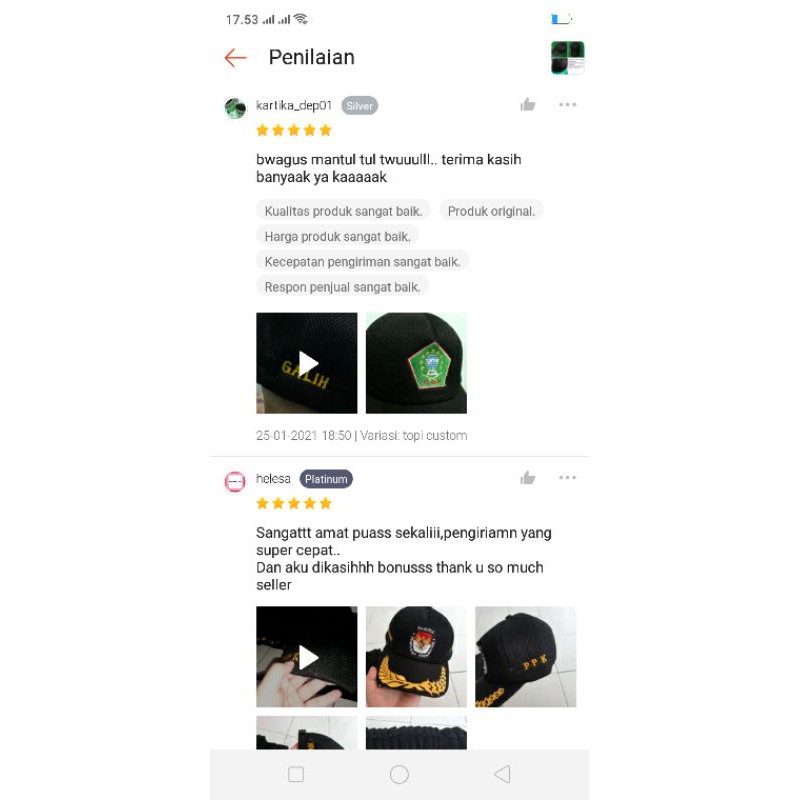The image size is (800, 800).
Task: Open three-dot menu on helesa's review
Action: click(x=567, y=478)
